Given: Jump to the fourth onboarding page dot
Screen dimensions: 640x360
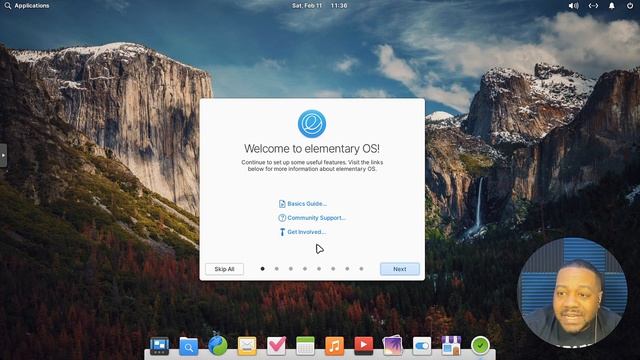Looking at the screenshot, I should (305, 269).
